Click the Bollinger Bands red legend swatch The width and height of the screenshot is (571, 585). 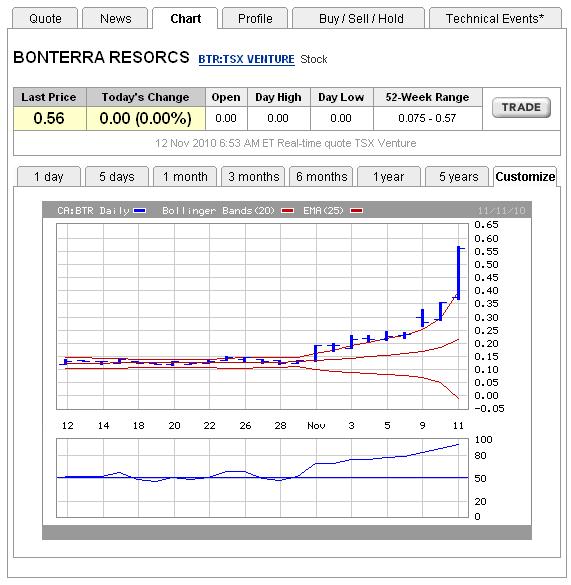point(287,211)
